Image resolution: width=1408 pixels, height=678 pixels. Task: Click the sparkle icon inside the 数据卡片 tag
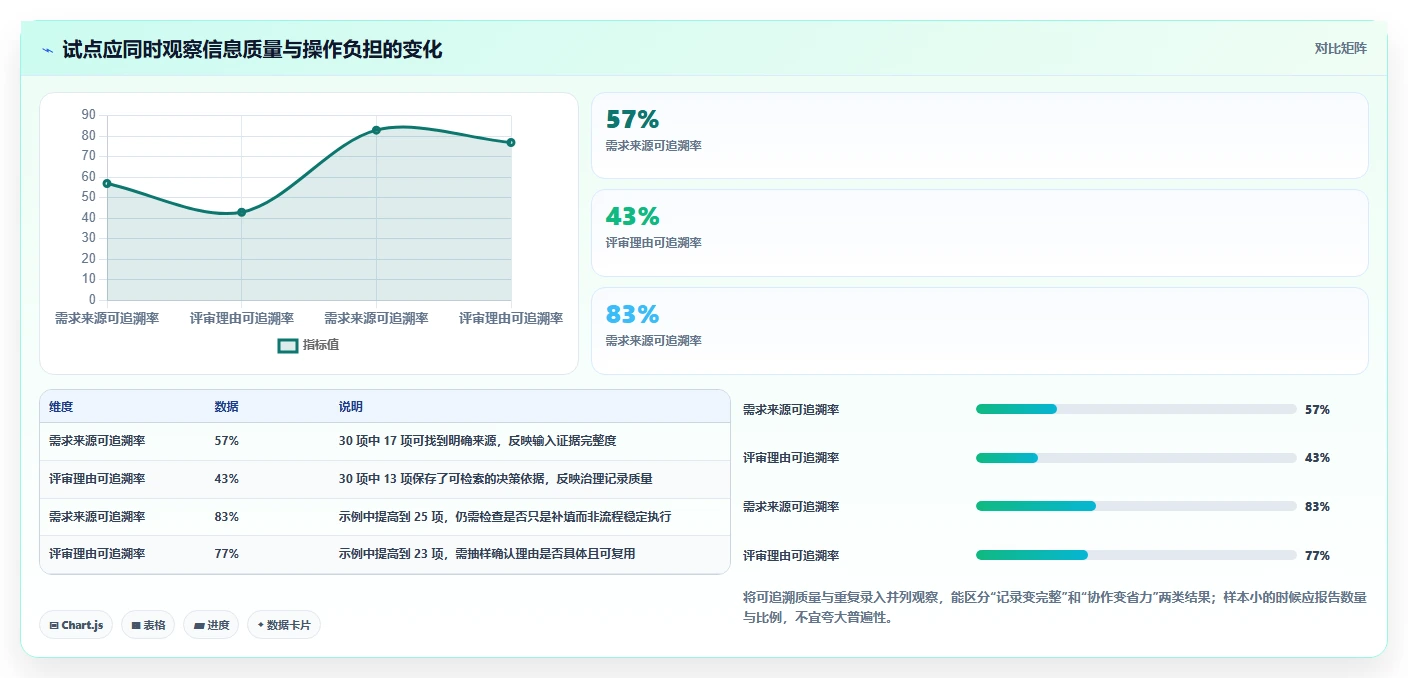coord(261,625)
